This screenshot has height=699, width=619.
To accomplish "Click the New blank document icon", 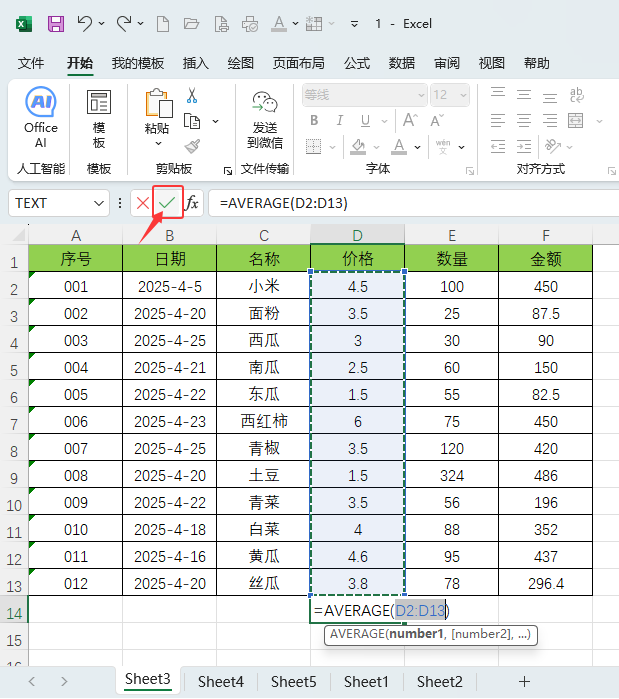I will click(x=163, y=24).
